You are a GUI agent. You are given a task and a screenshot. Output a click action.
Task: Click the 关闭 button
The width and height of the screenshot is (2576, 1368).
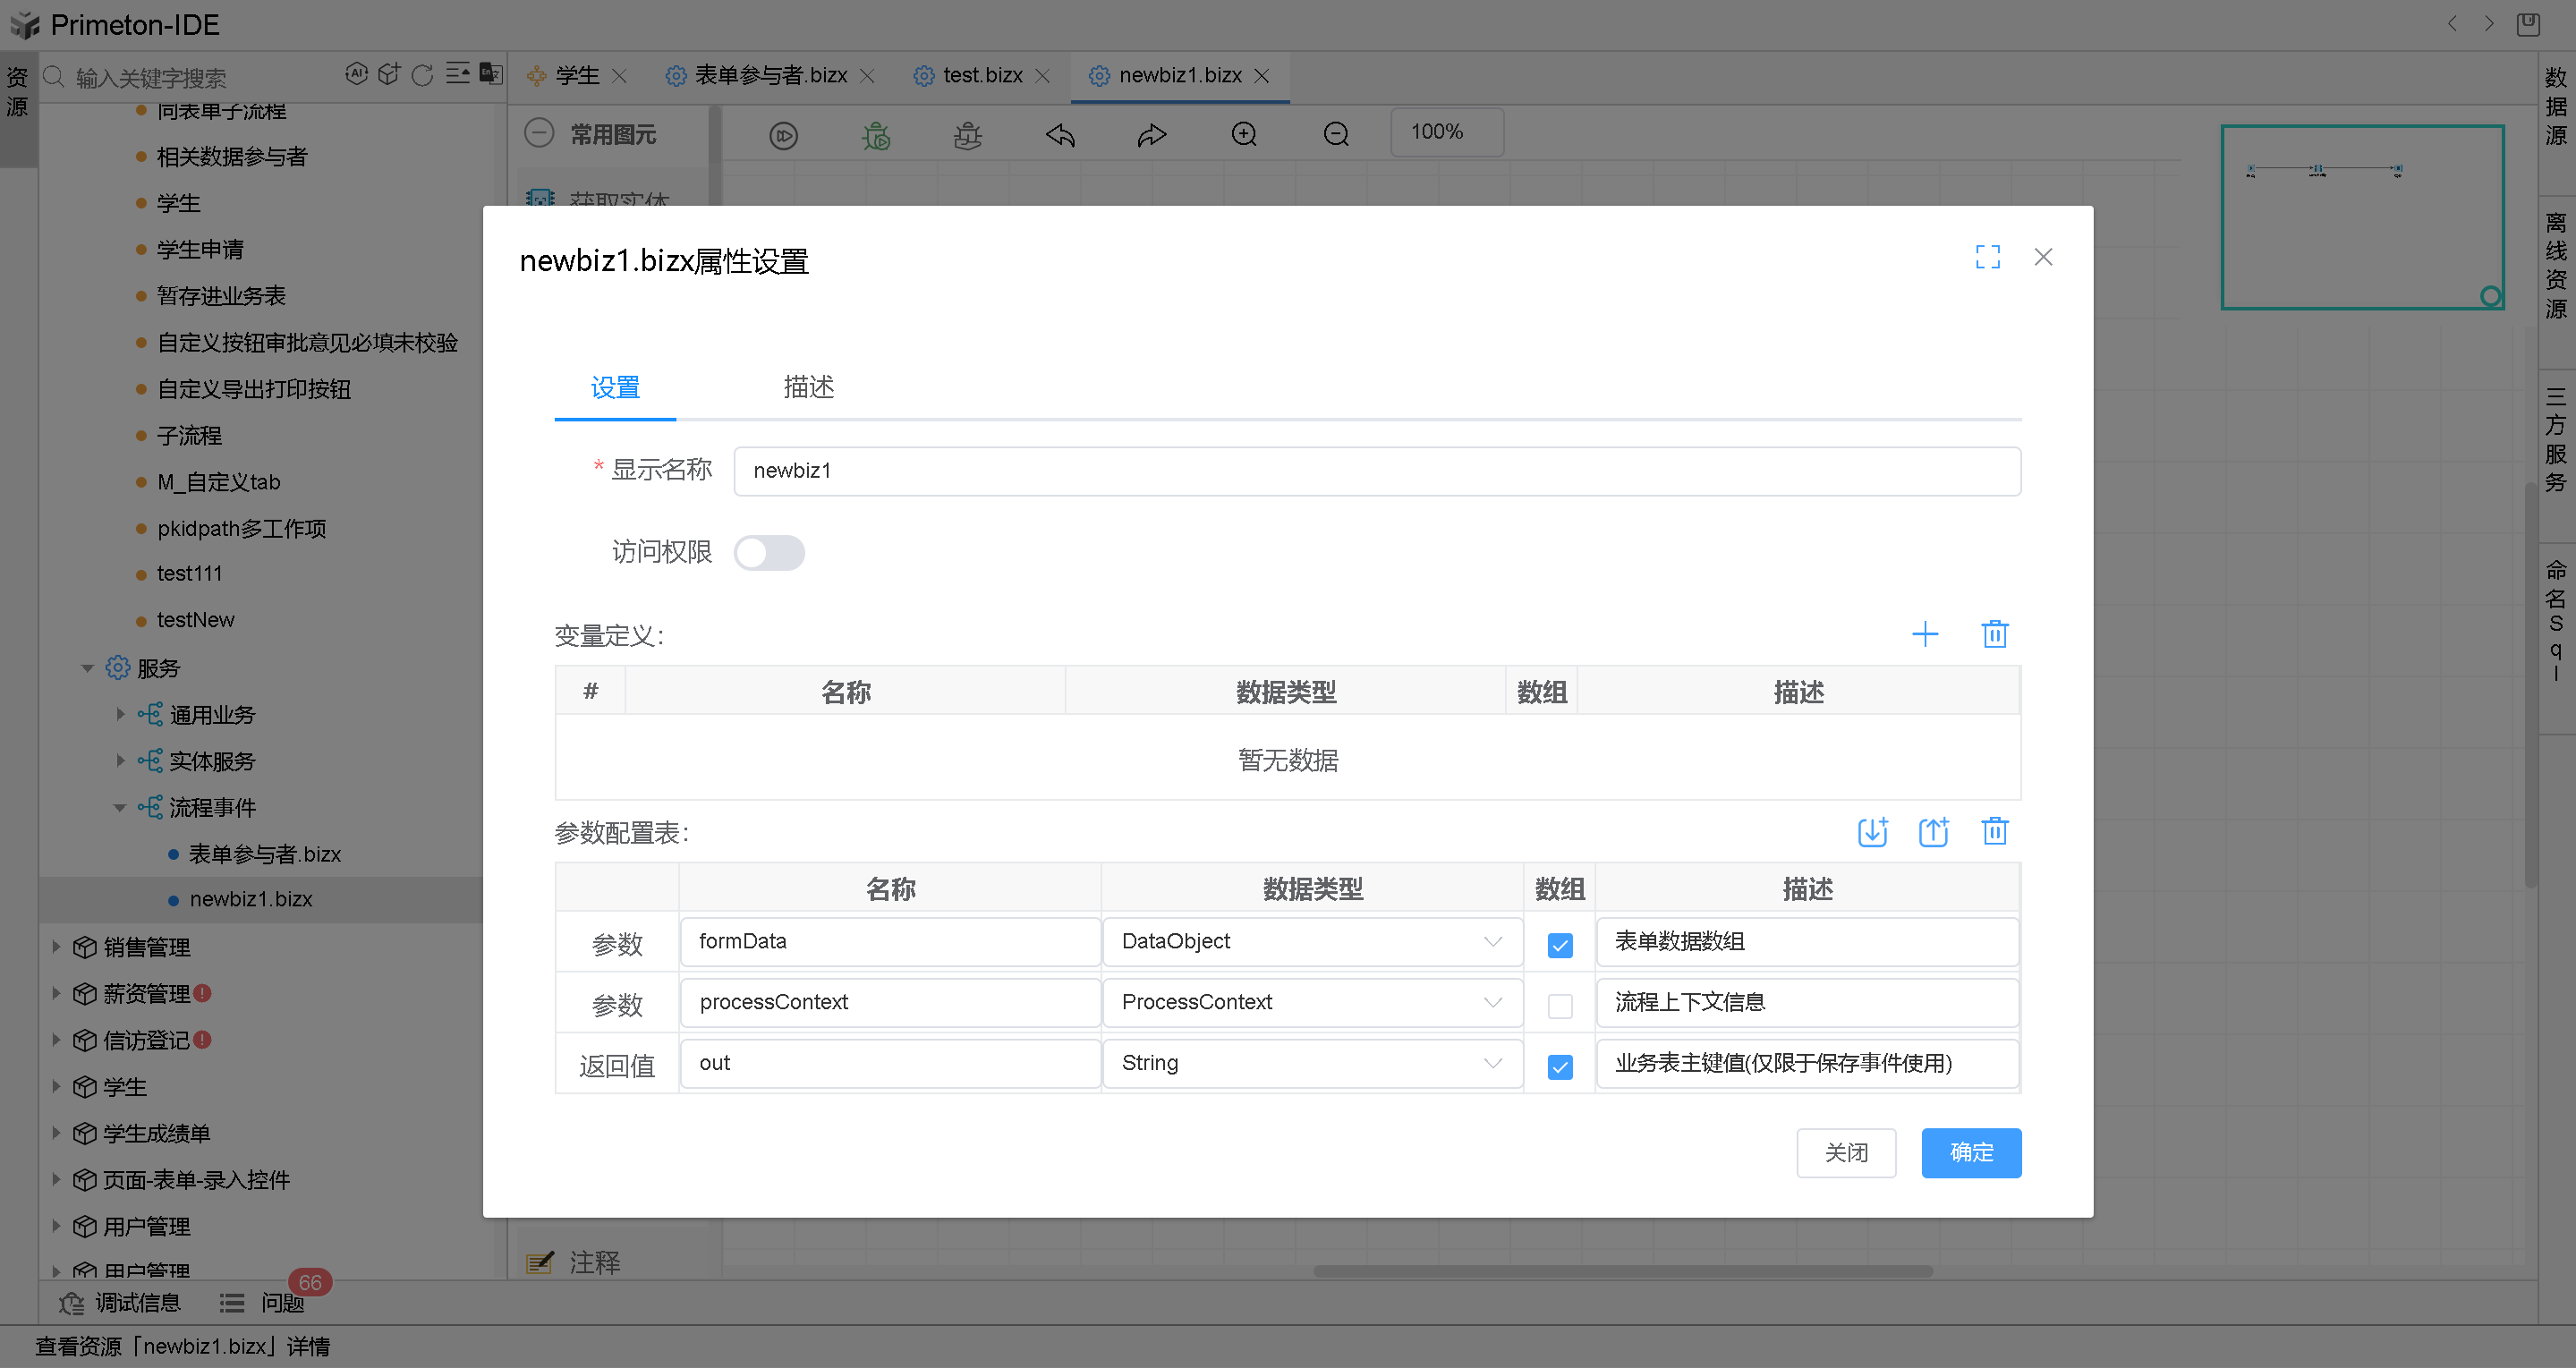coord(1845,1152)
